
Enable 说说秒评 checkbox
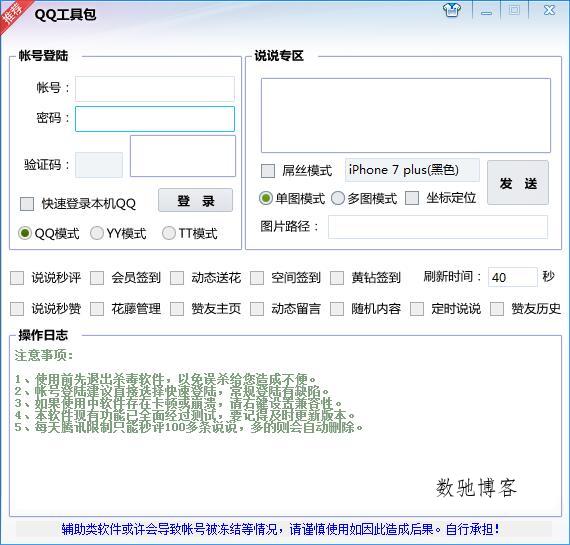coord(17,278)
